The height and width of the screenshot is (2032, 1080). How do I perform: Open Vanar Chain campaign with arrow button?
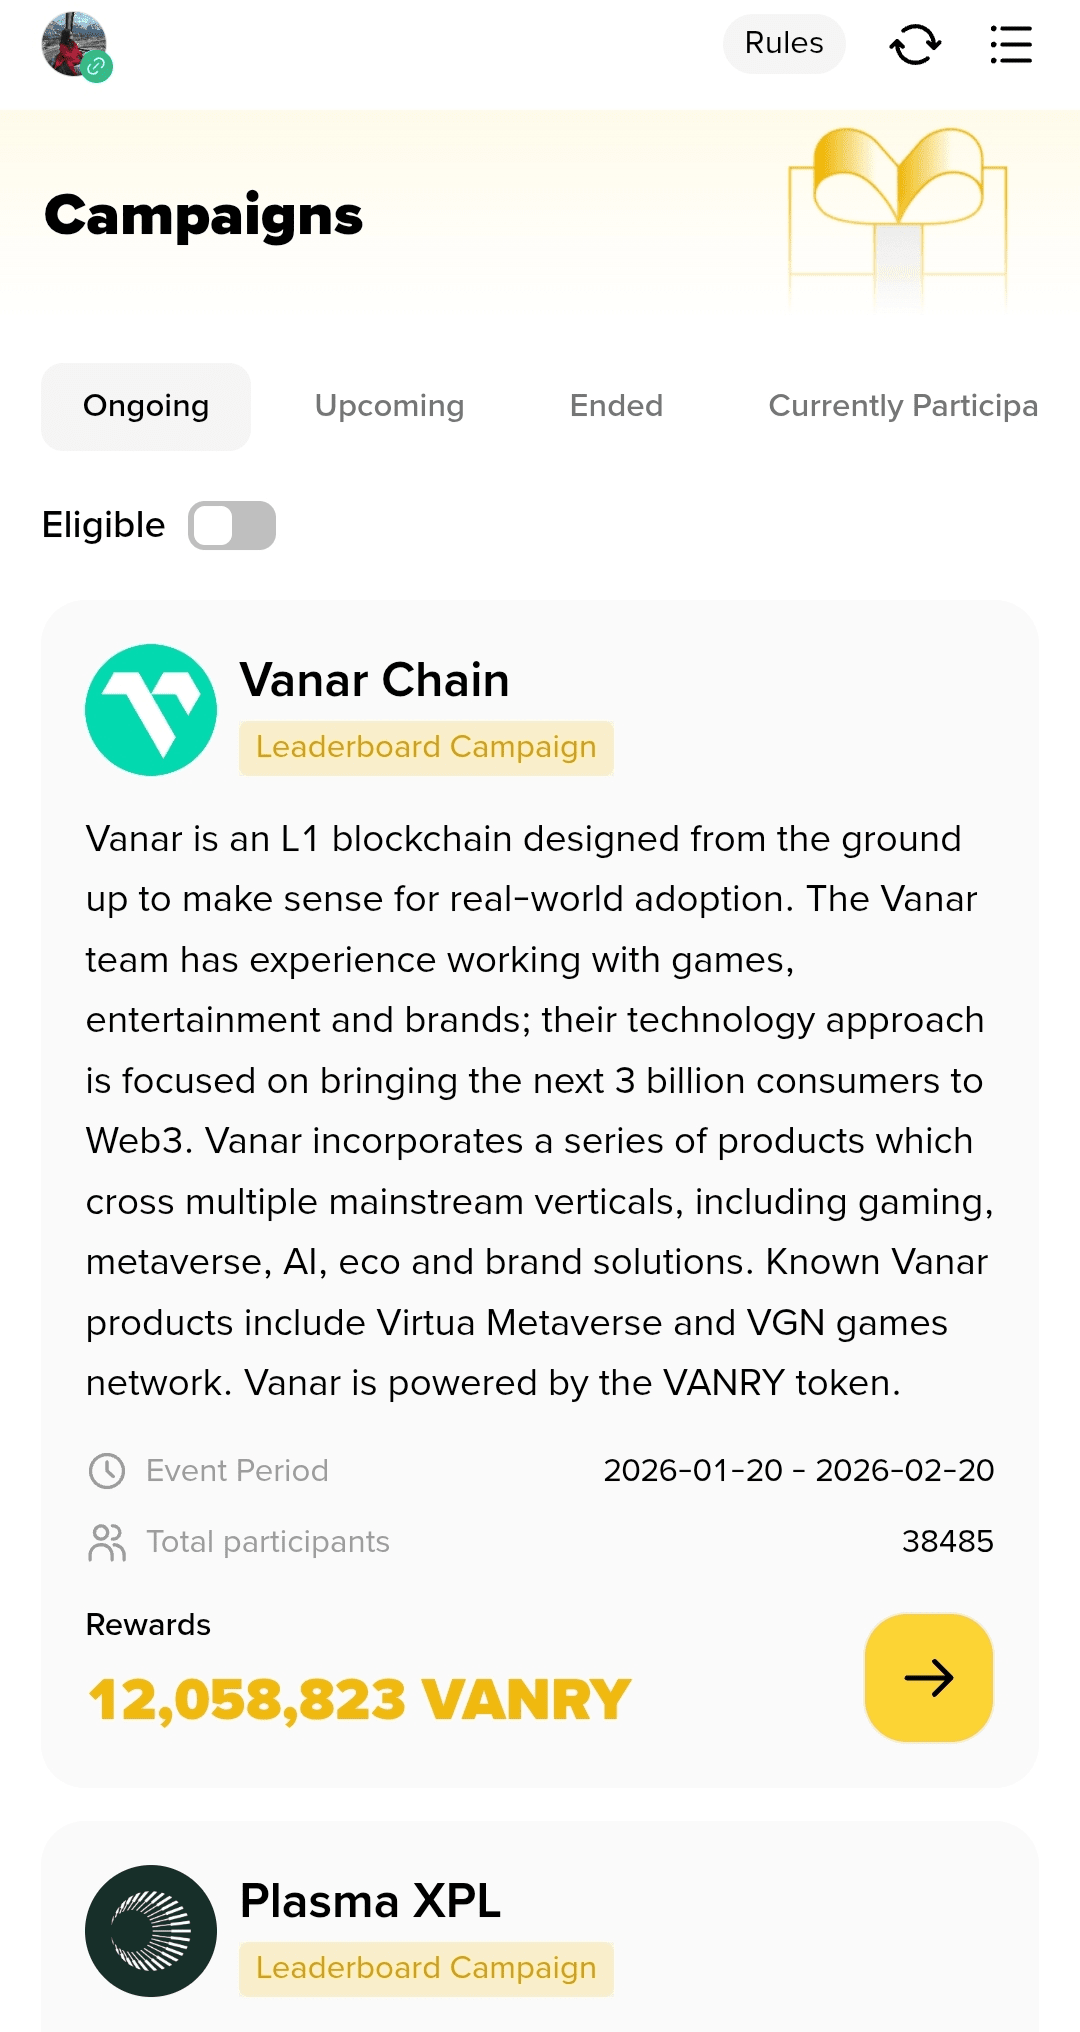[928, 1677]
